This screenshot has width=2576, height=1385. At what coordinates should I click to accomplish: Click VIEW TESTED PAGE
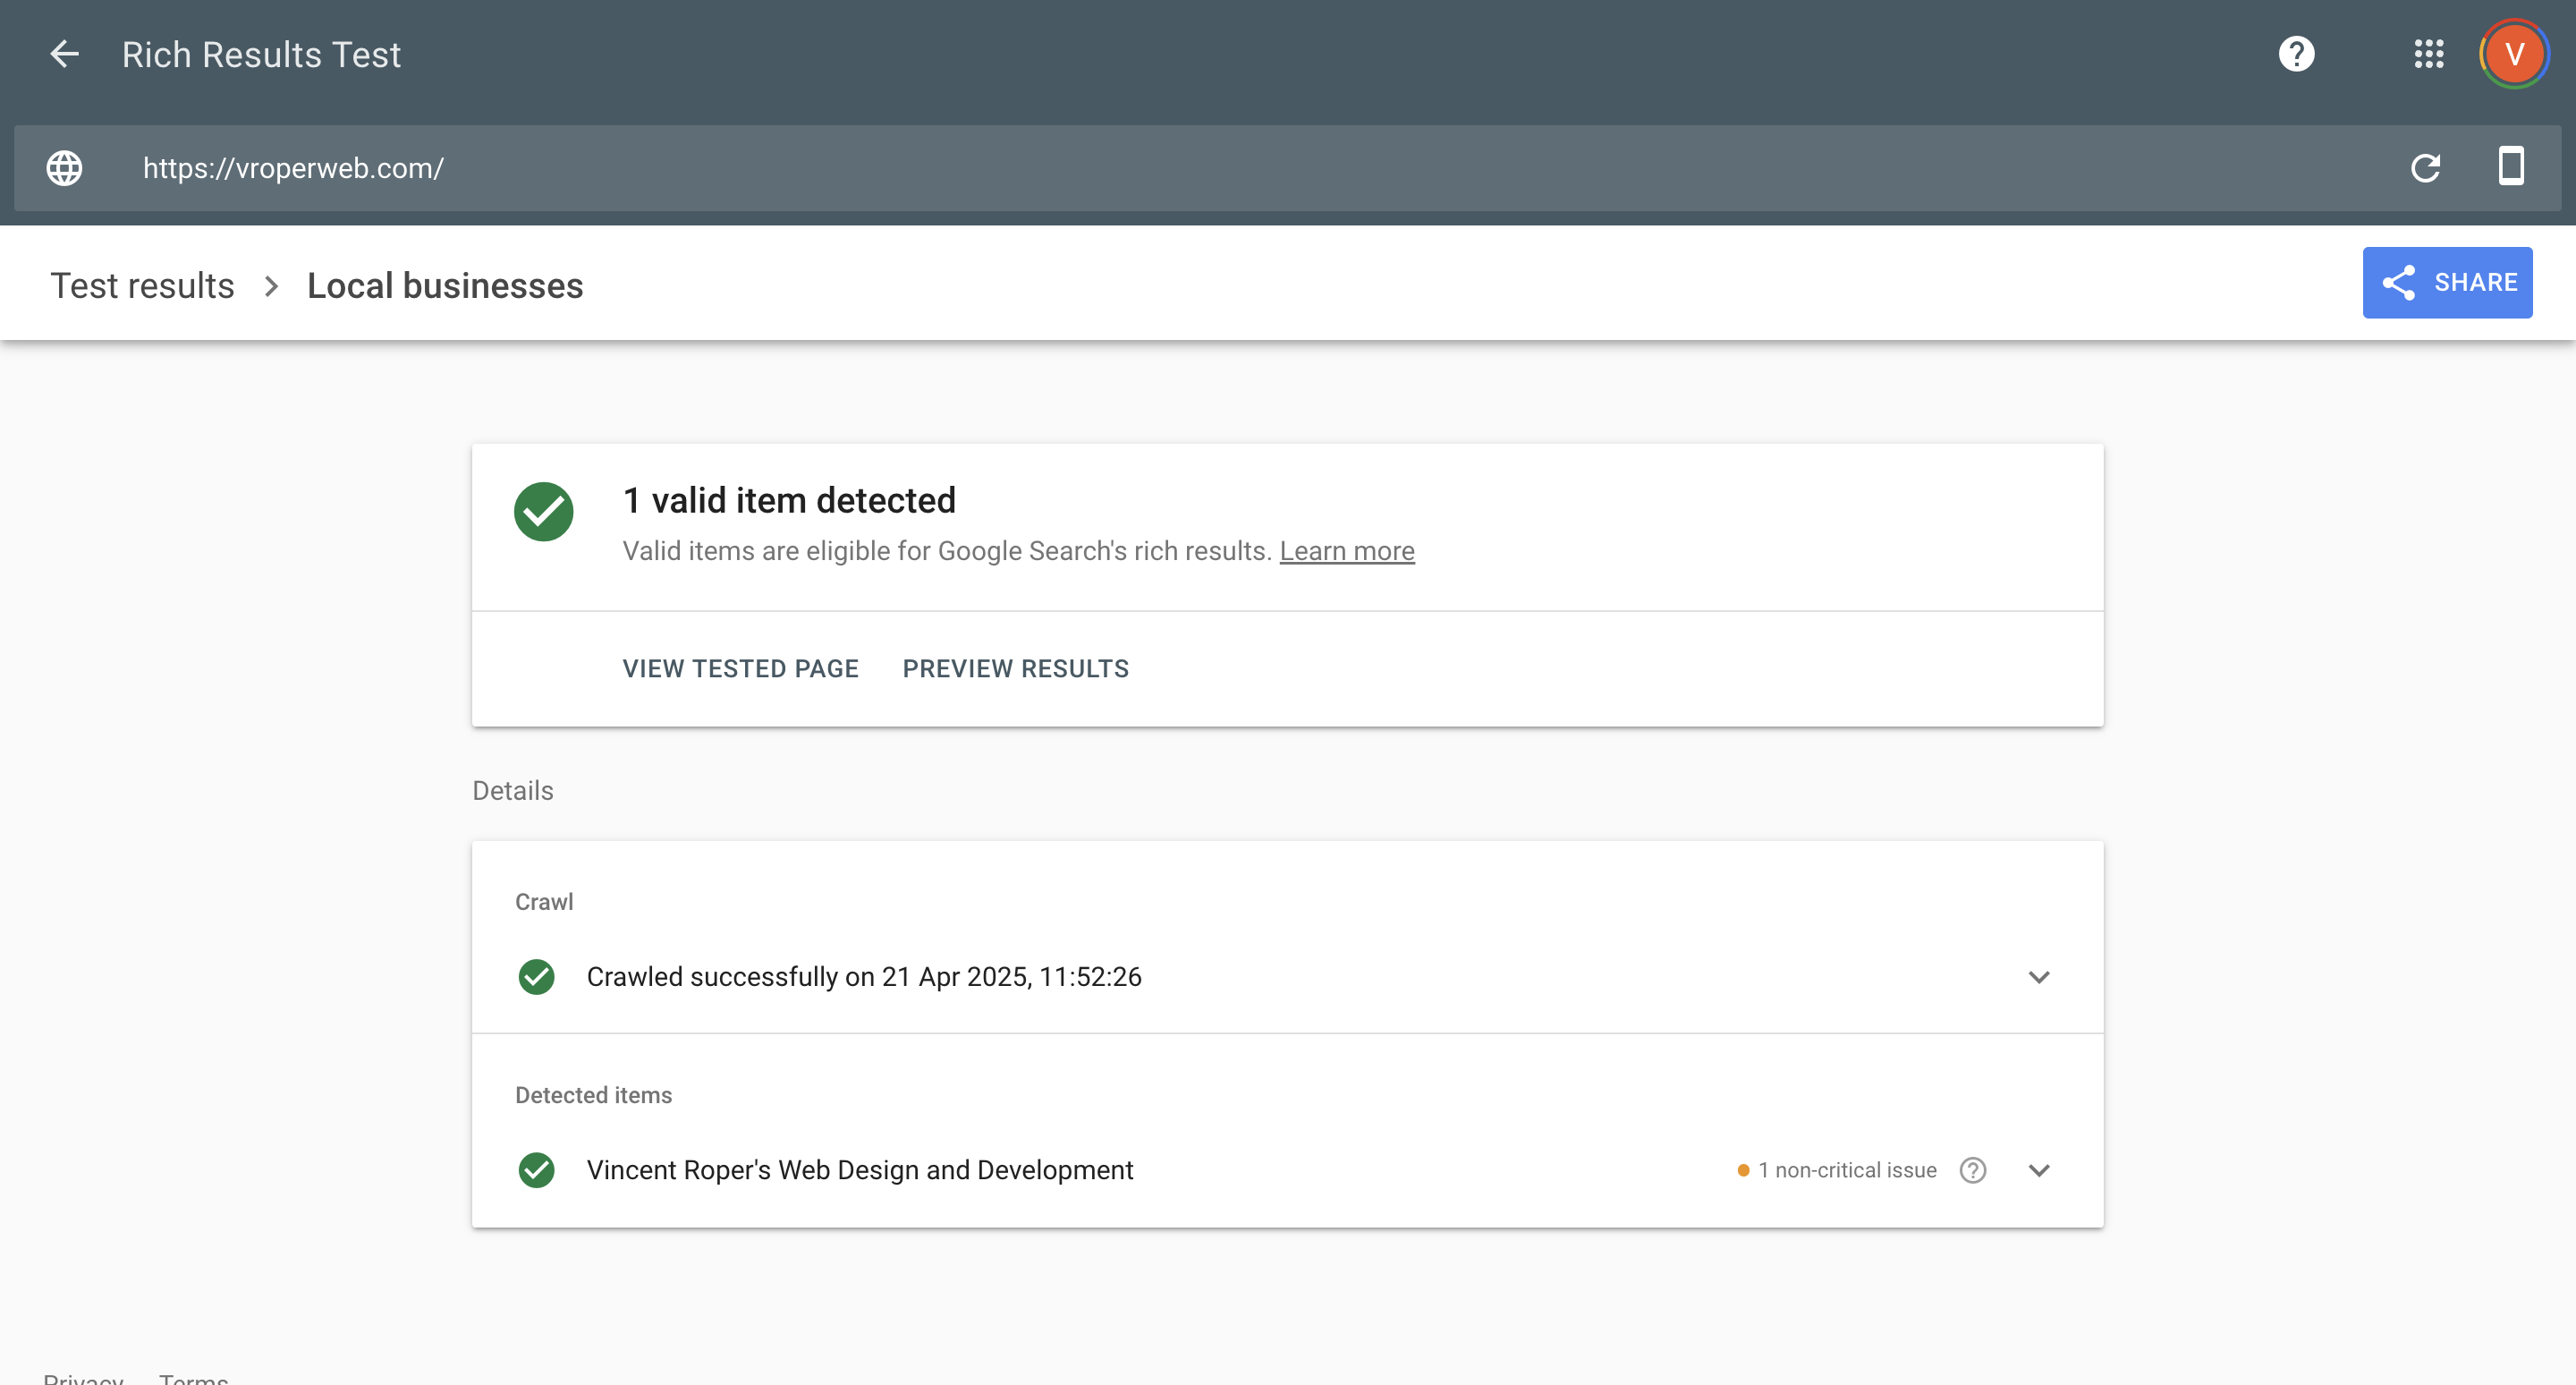741,668
